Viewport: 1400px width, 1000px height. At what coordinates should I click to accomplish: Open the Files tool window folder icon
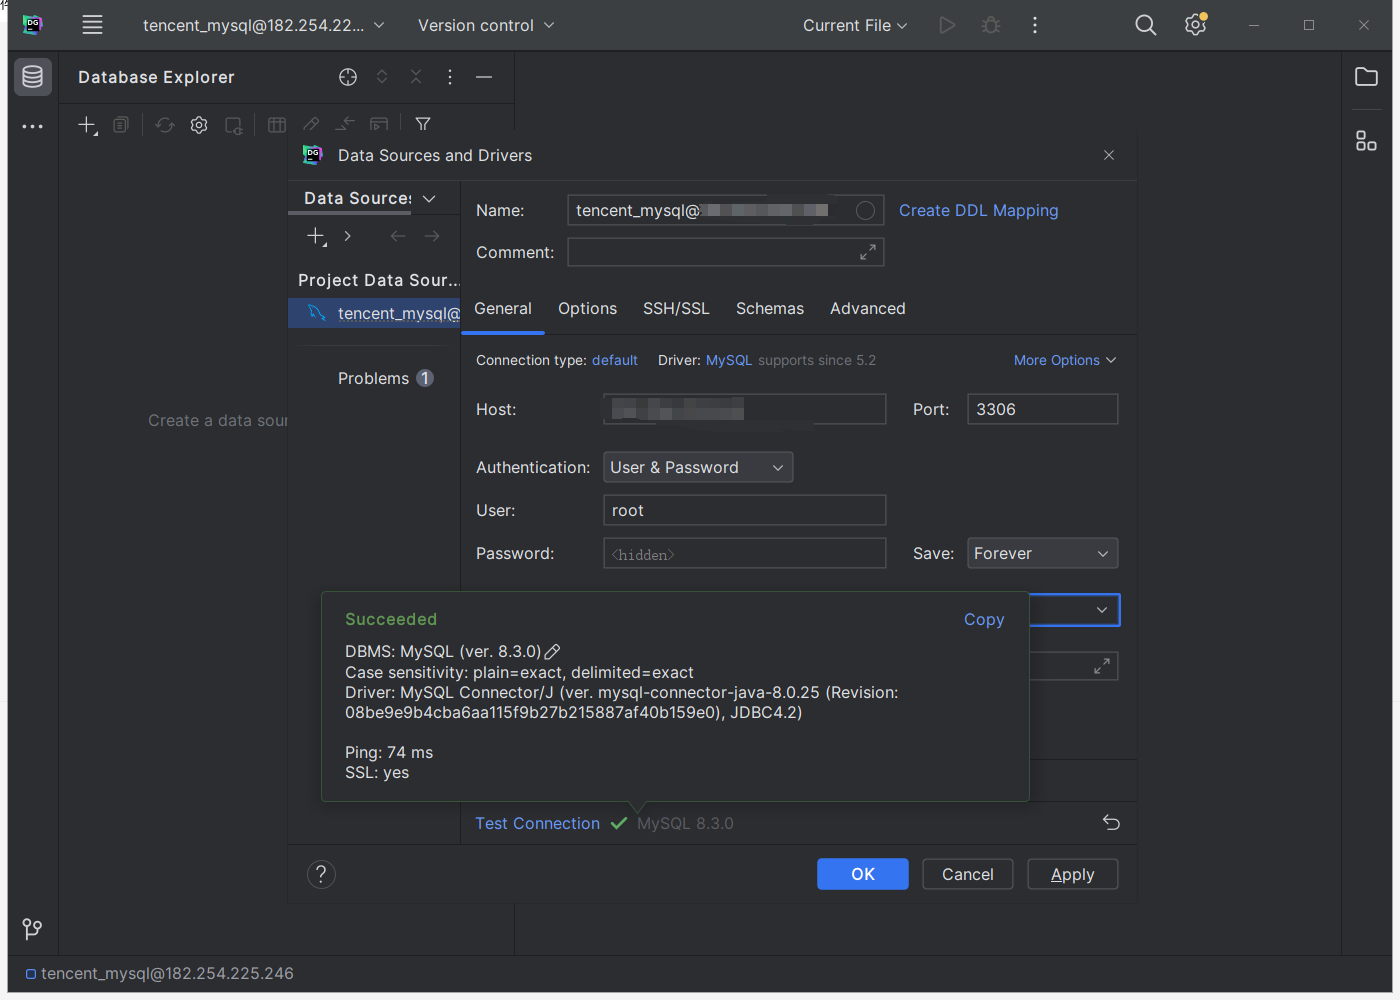[1366, 77]
